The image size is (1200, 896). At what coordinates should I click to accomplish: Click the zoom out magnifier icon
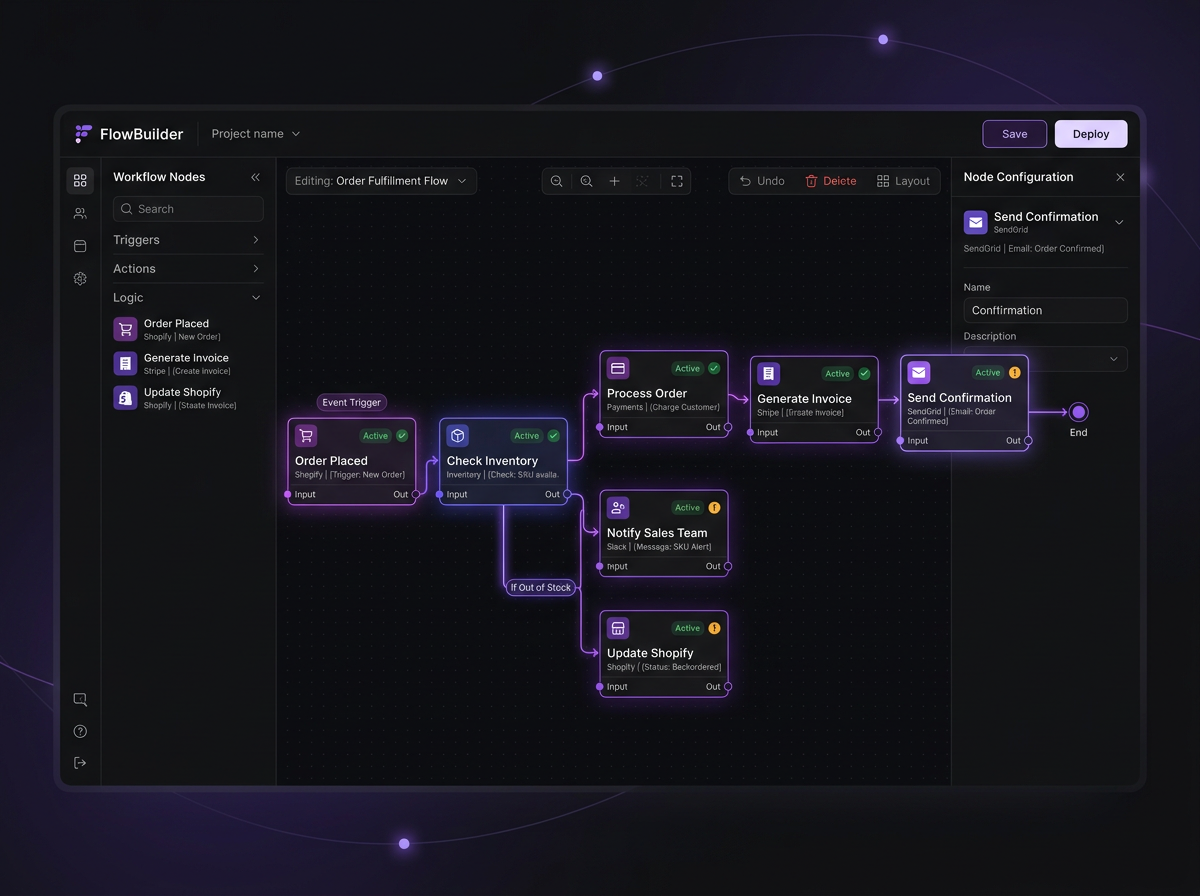(x=557, y=181)
